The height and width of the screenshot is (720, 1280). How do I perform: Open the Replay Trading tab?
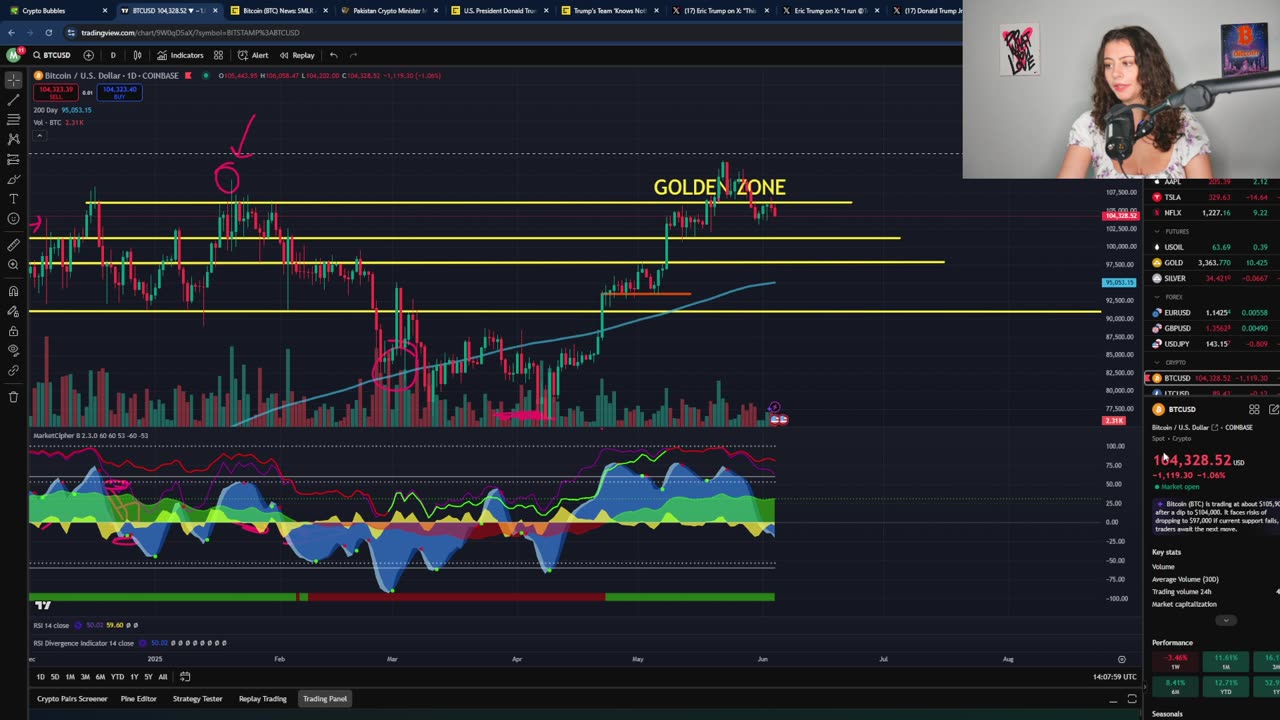262,699
